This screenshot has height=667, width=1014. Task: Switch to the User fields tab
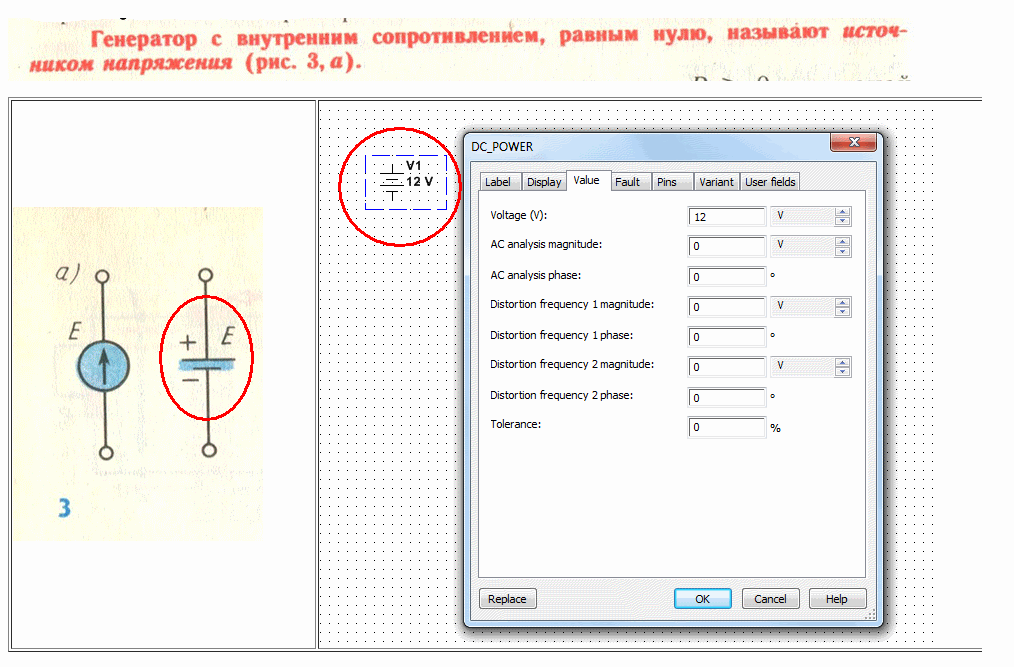point(770,182)
